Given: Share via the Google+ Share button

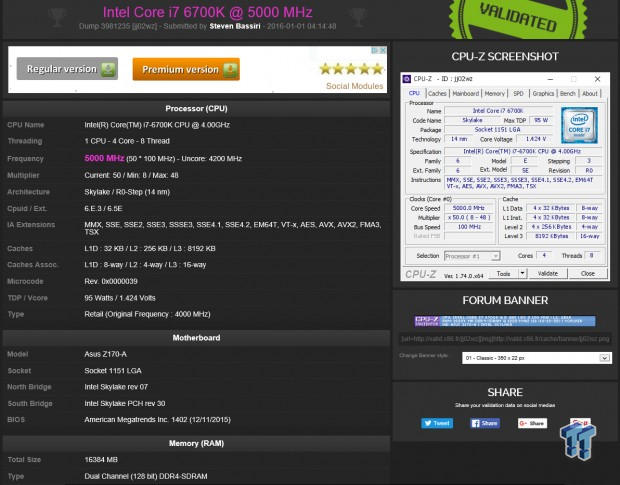Looking at the screenshot, I should tap(532, 423).
